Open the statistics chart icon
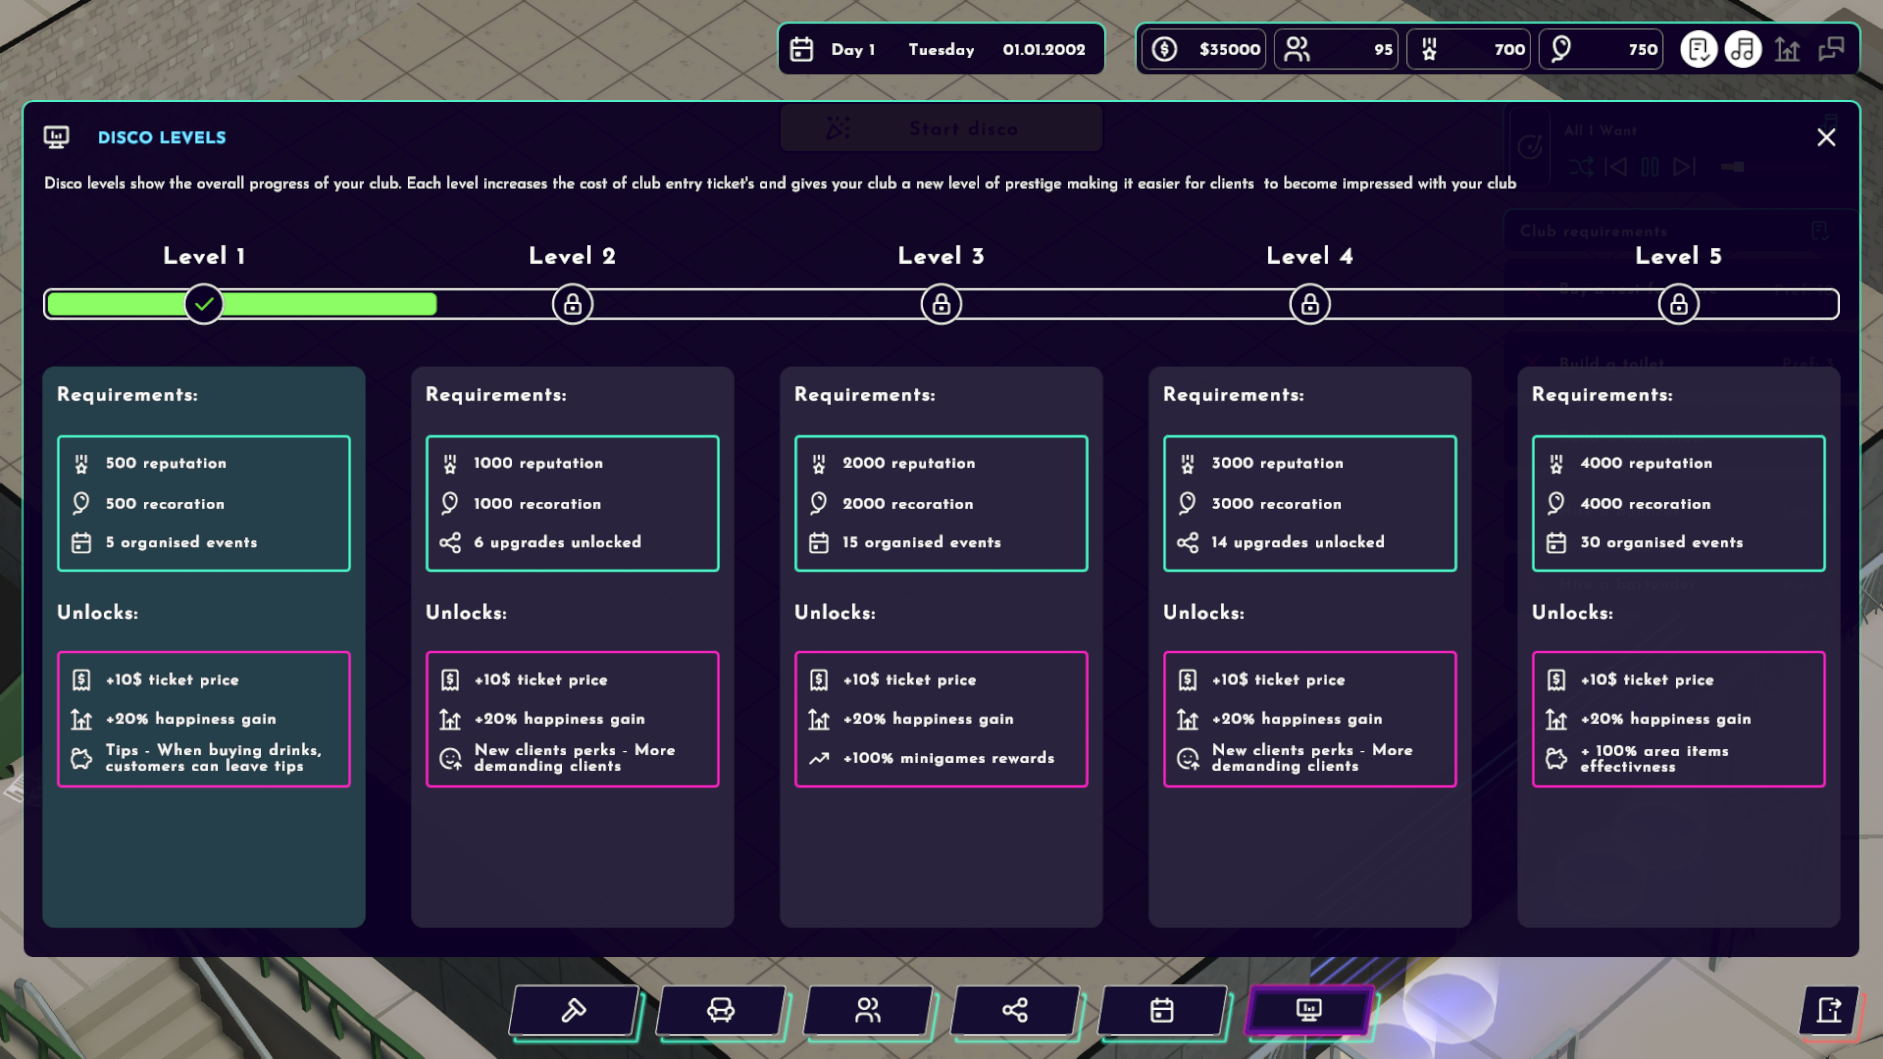The height and width of the screenshot is (1059, 1883). [x=1787, y=49]
